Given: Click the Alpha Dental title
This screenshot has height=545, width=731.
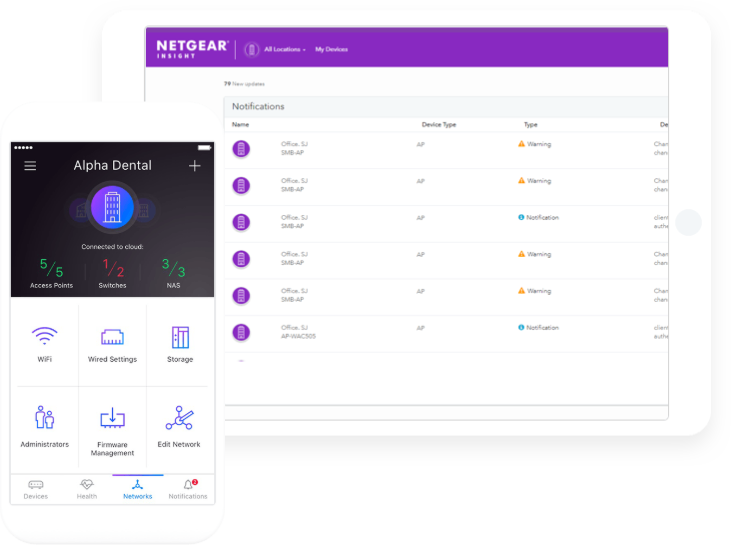Looking at the screenshot, I should [112, 166].
